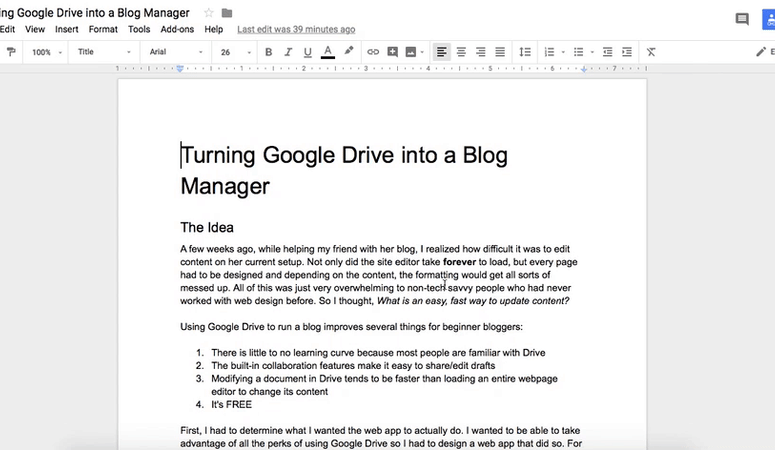Apply bulleted list formatting
The width and height of the screenshot is (775, 450).
pos(578,52)
